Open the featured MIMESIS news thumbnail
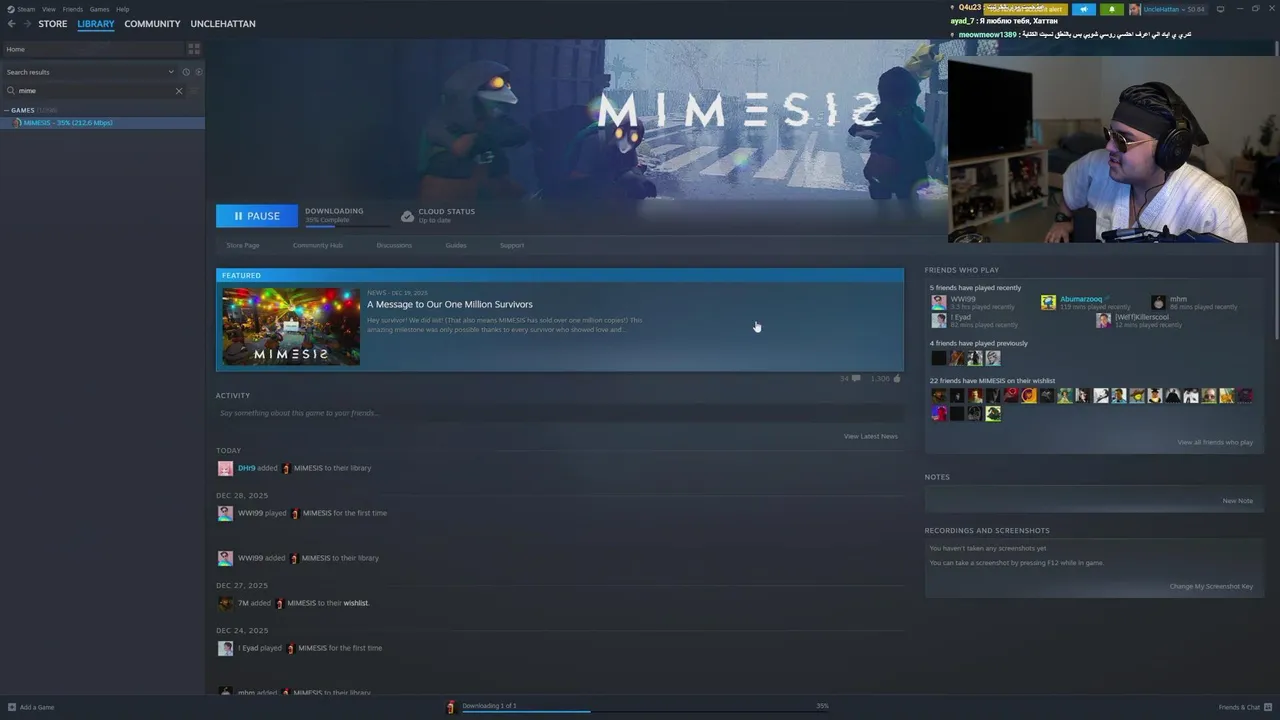This screenshot has width=1280, height=720. tap(291, 327)
